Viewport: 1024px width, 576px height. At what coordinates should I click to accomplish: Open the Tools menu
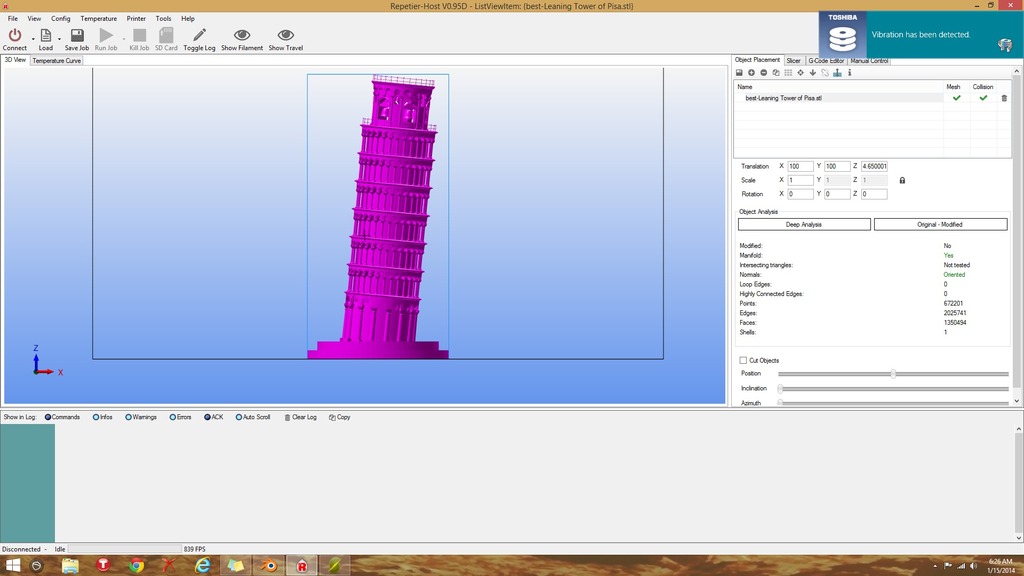pos(163,18)
